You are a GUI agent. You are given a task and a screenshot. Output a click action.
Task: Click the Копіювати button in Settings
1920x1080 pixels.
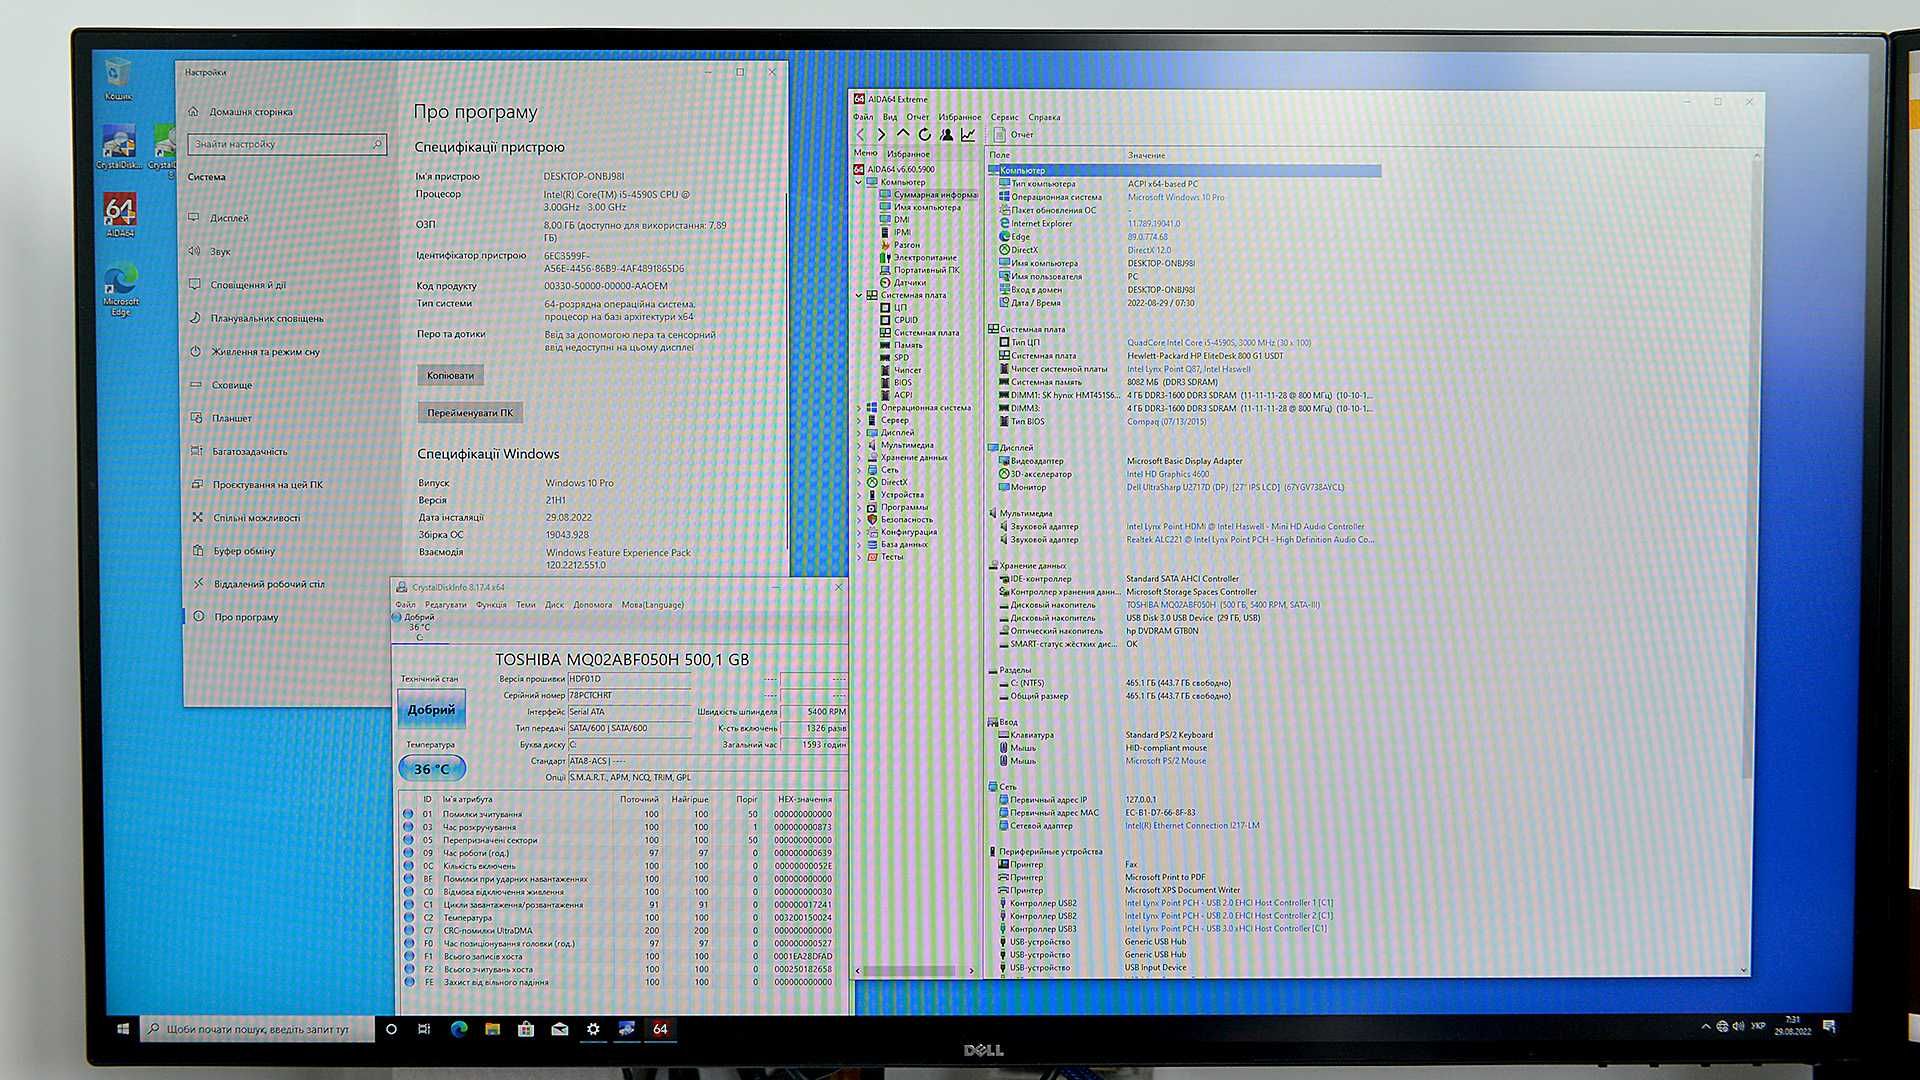coord(450,376)
